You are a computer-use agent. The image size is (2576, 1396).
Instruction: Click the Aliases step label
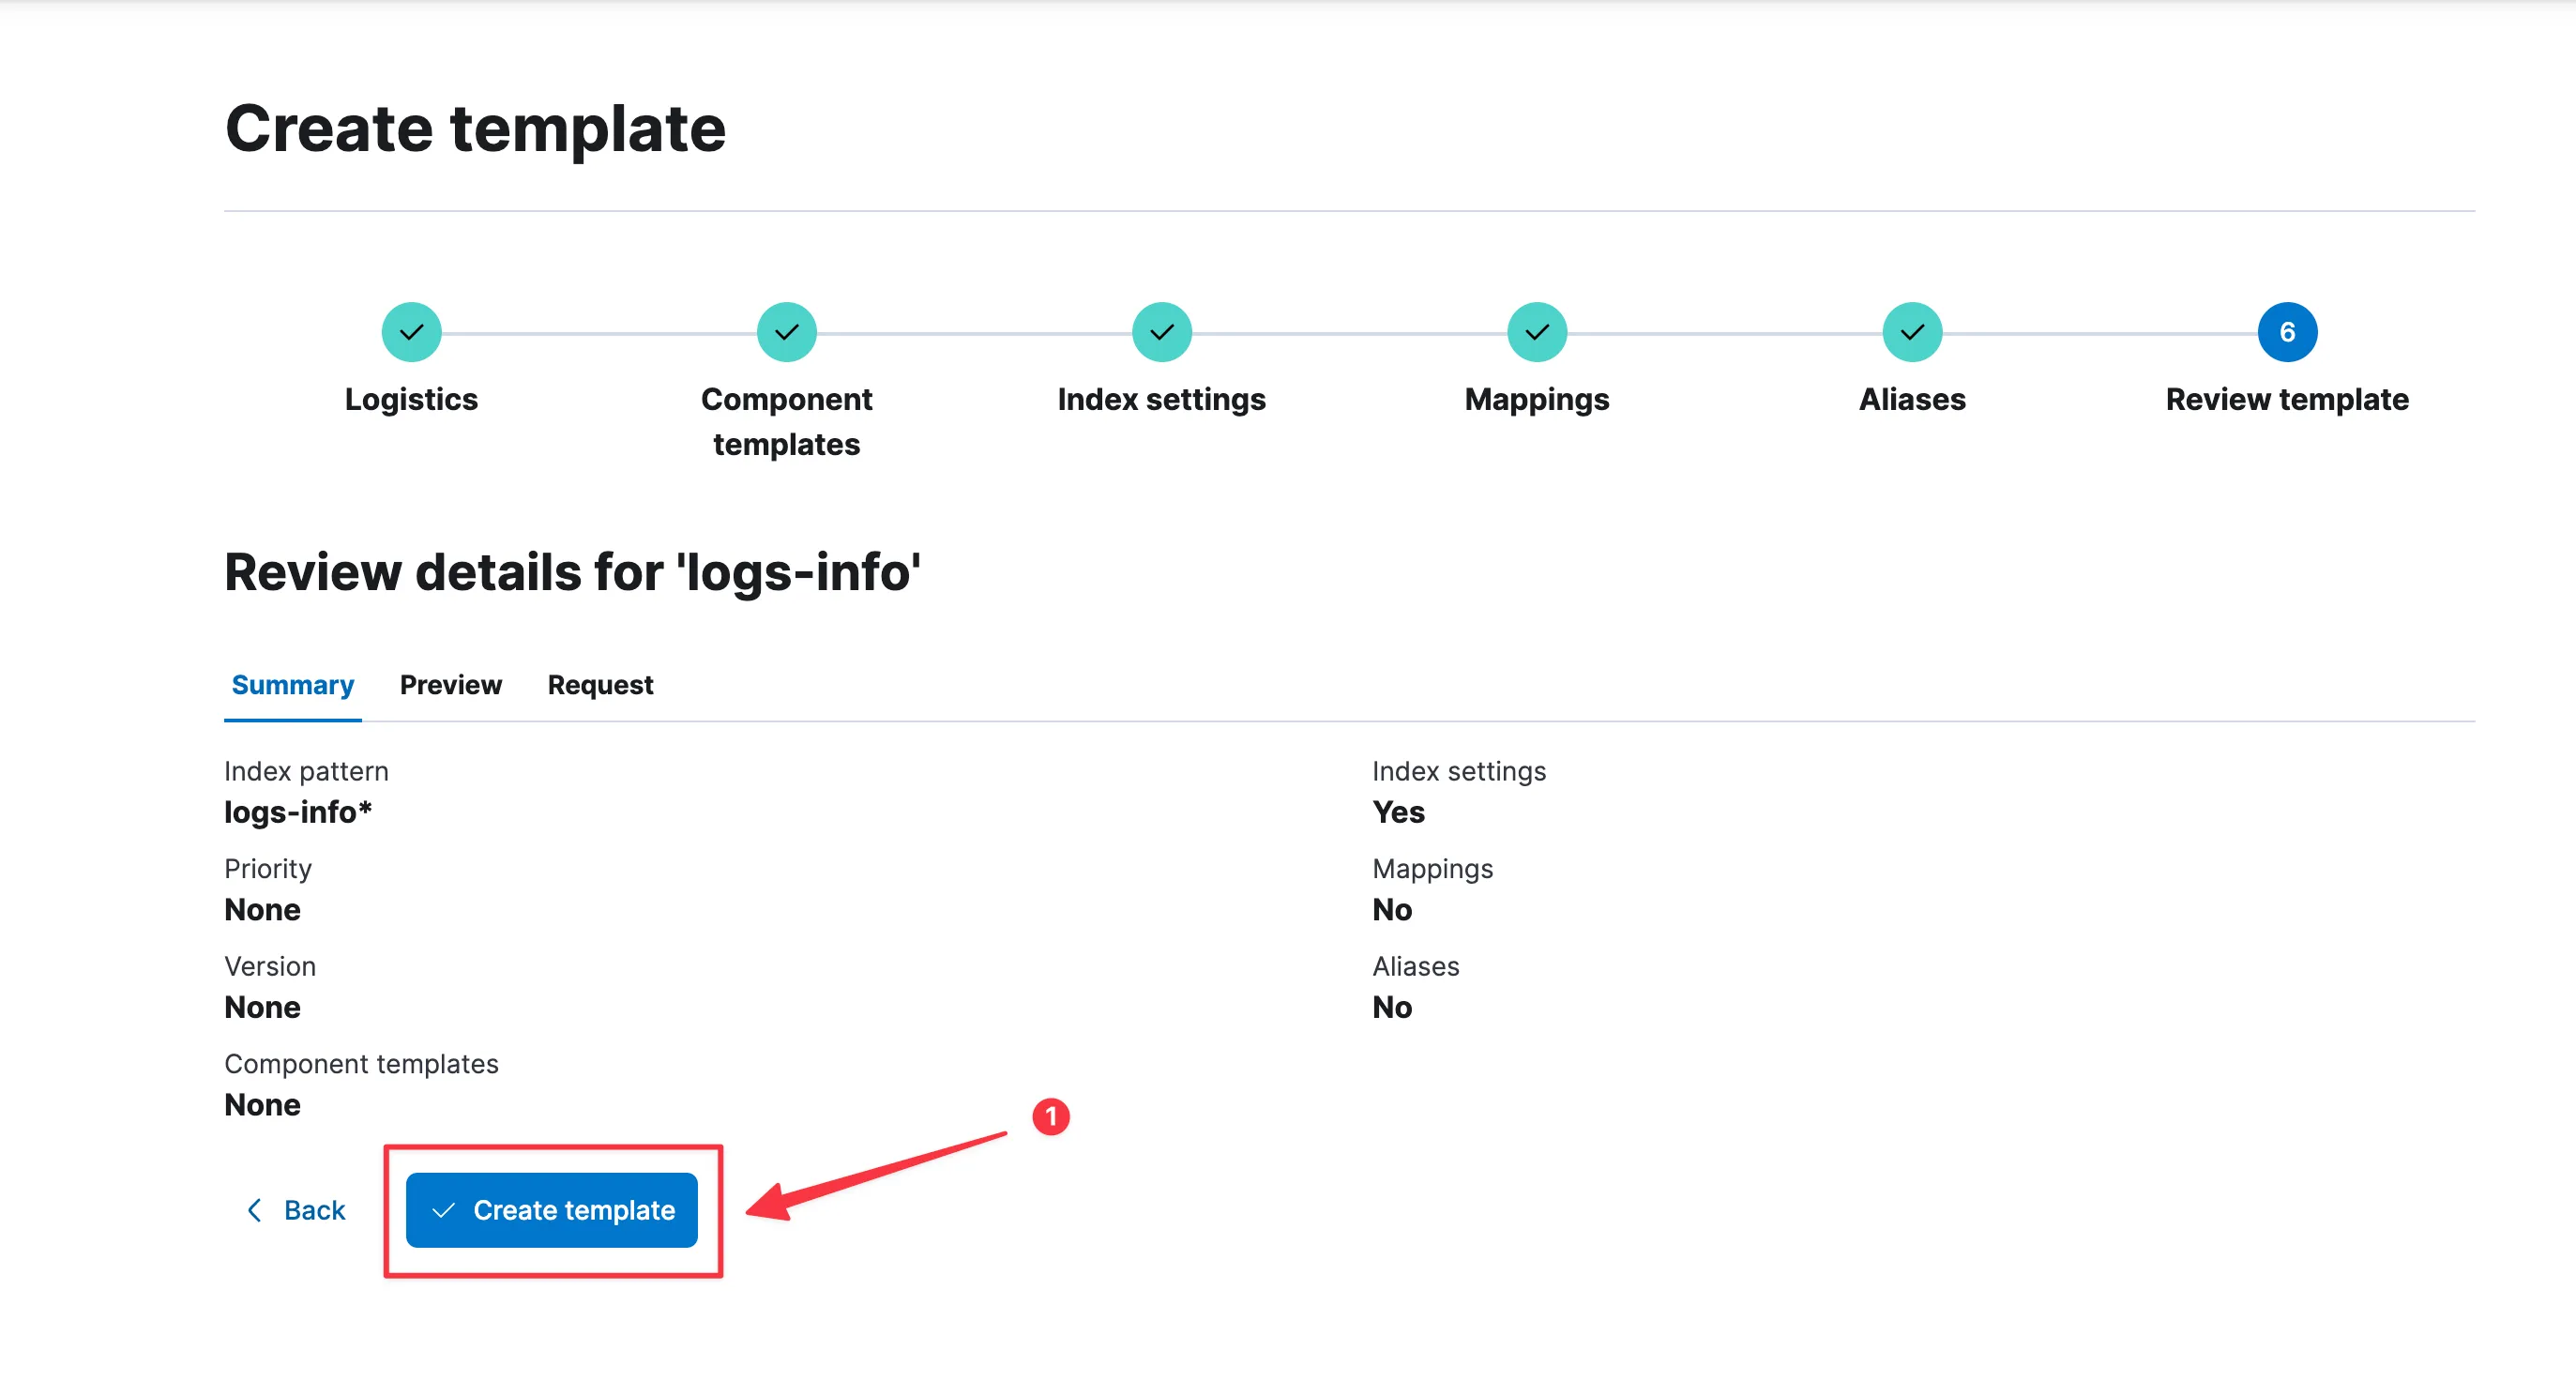[x=1911, y=399]
